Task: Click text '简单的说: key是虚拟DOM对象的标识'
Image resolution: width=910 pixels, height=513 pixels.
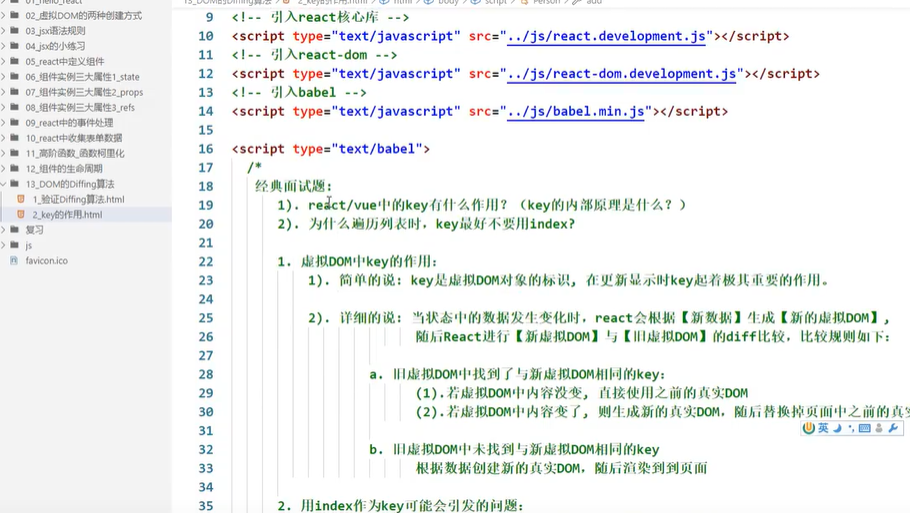Action: point(454,280)
